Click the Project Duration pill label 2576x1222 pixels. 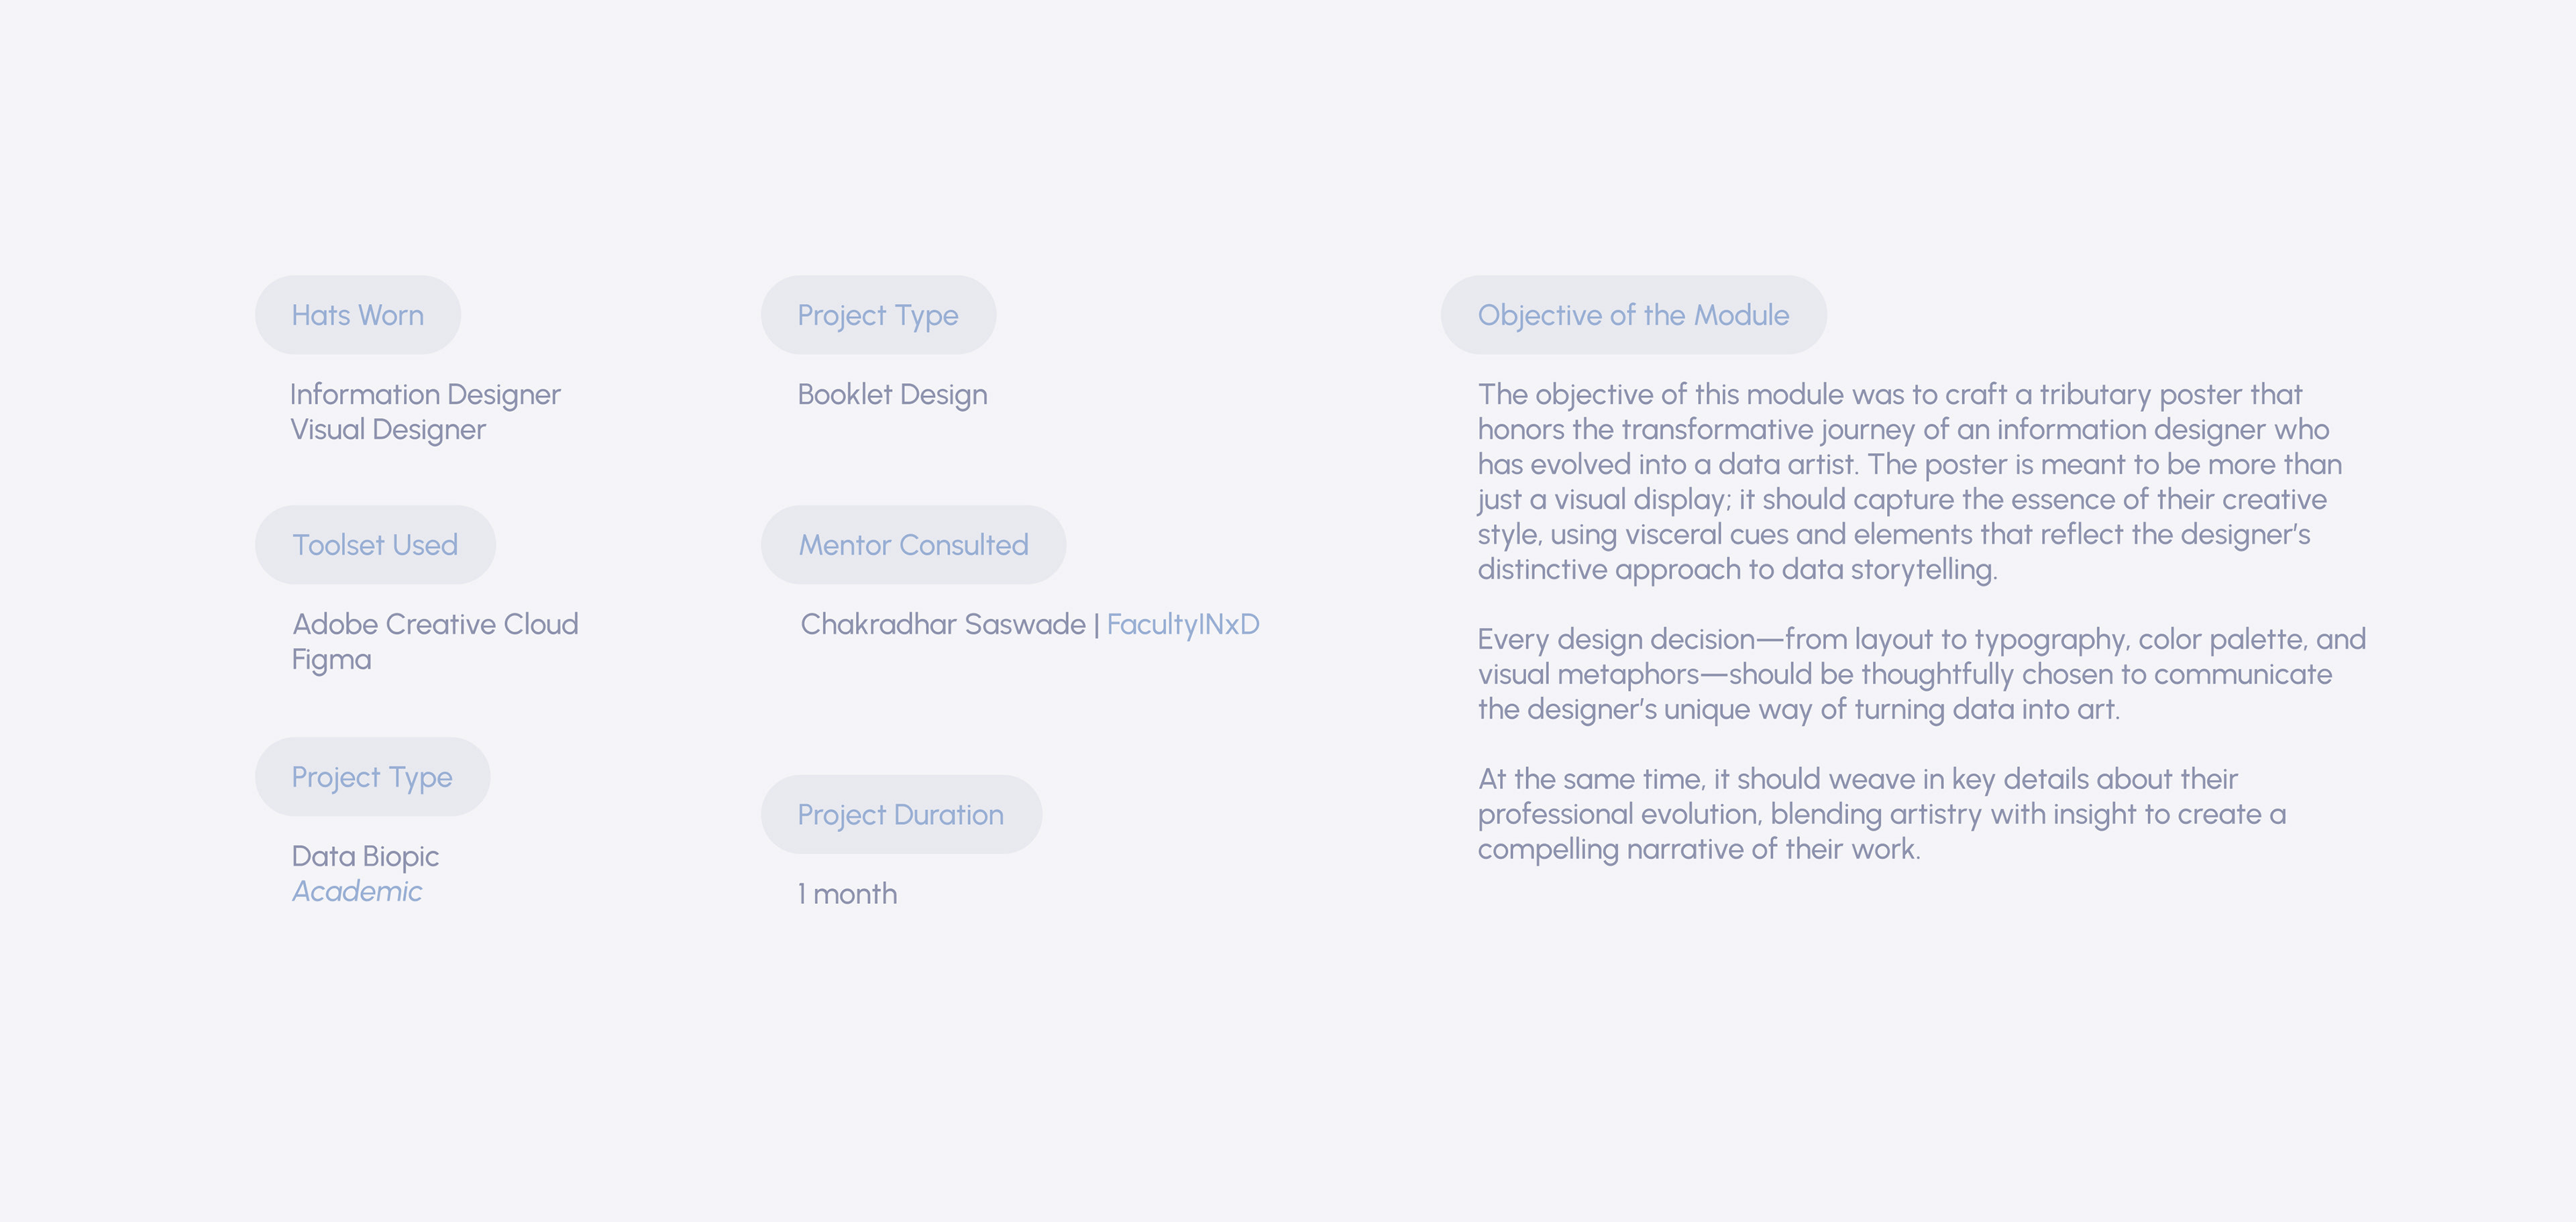pos(900,815)
